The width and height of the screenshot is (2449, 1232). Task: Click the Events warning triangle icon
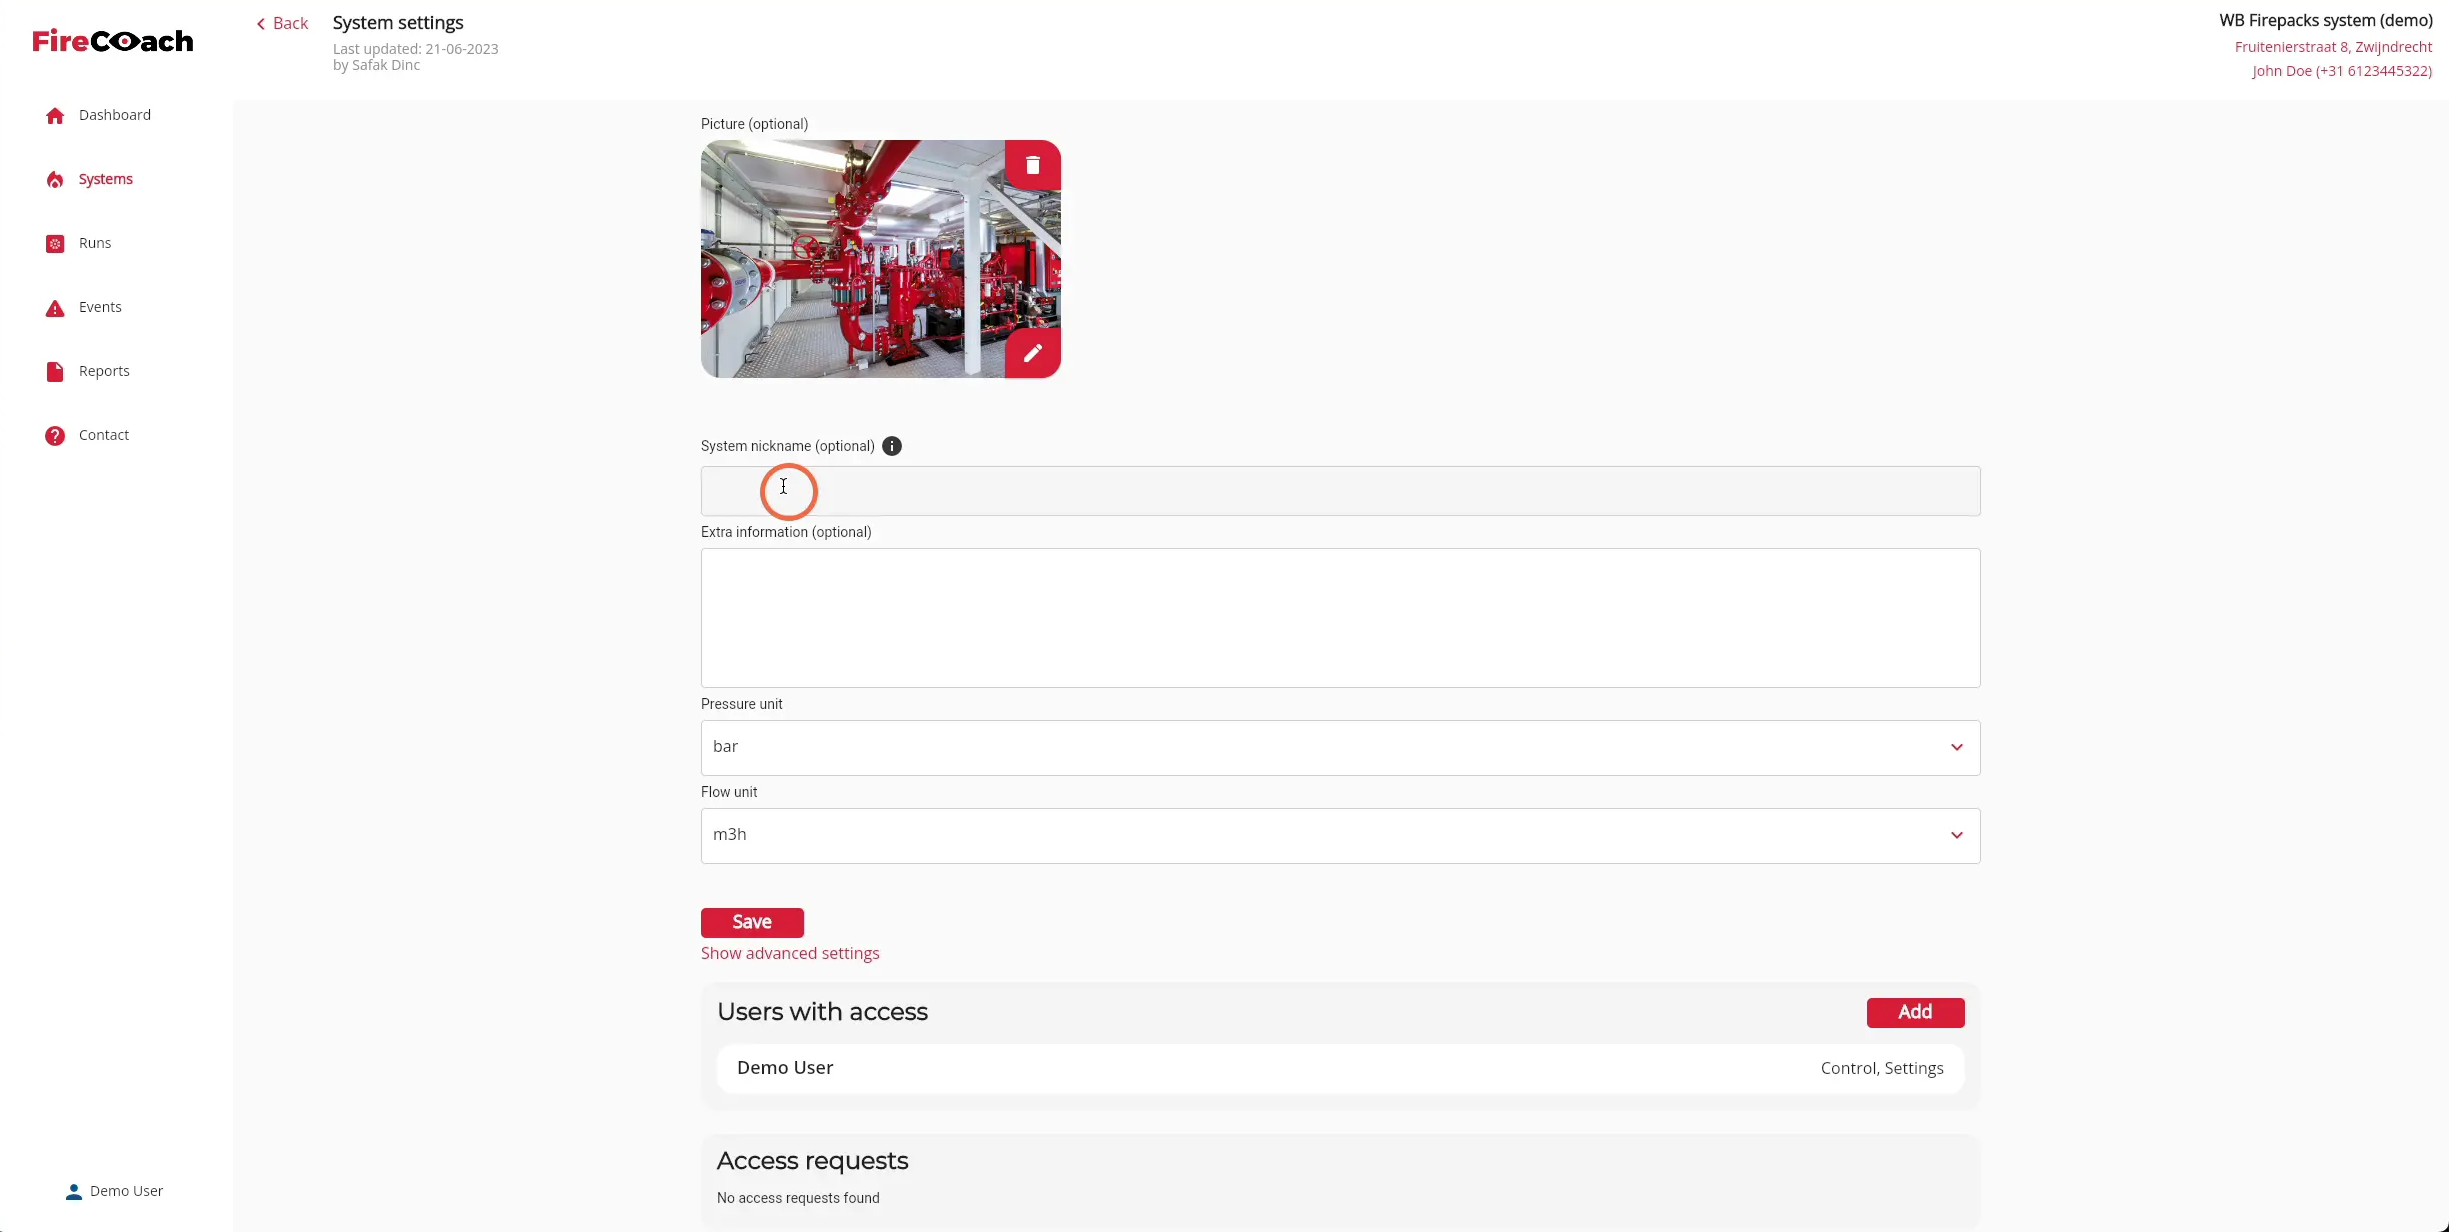point(55,308)
